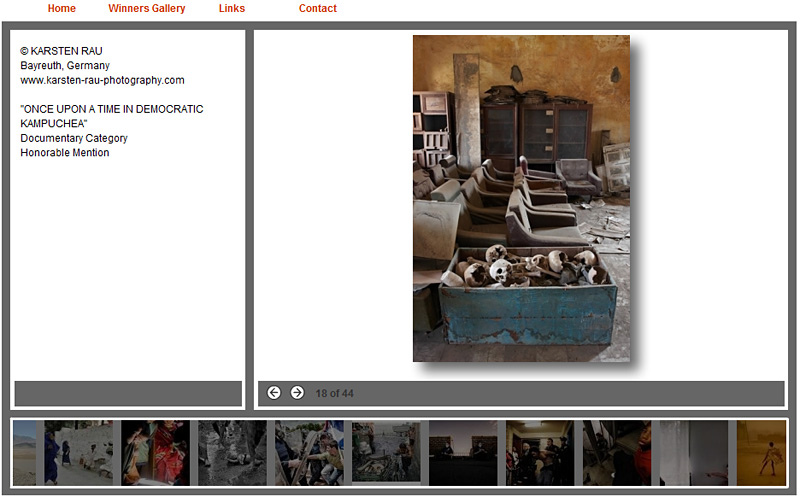Select thumbnail of men beside the faded one
The height and width of the screenshot is (497, 800).
point(309,453)
